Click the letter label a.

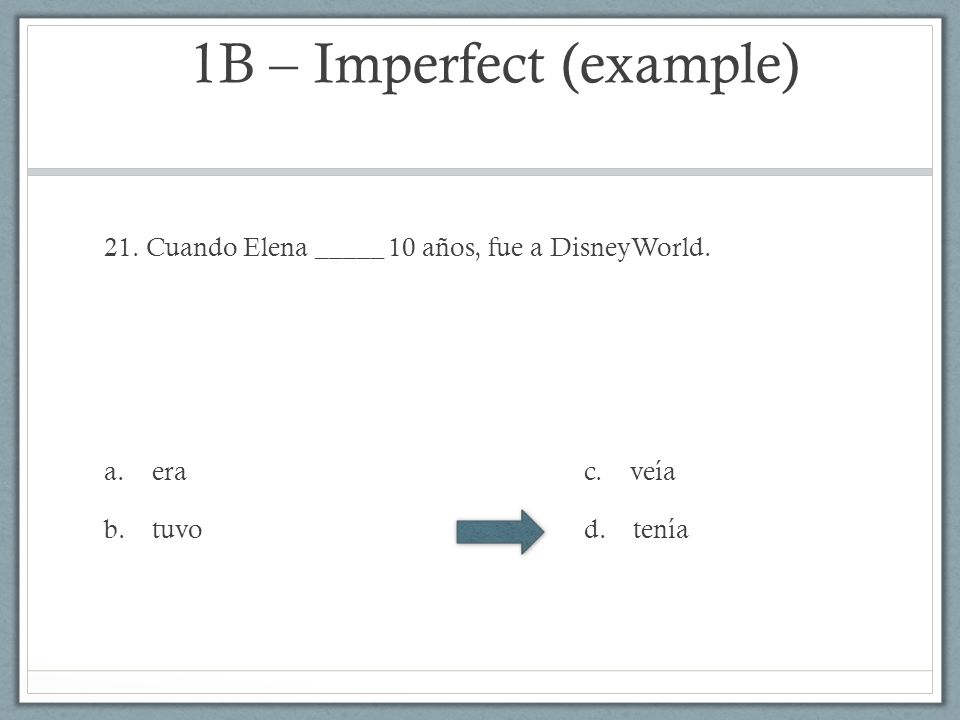click(113, 472)
